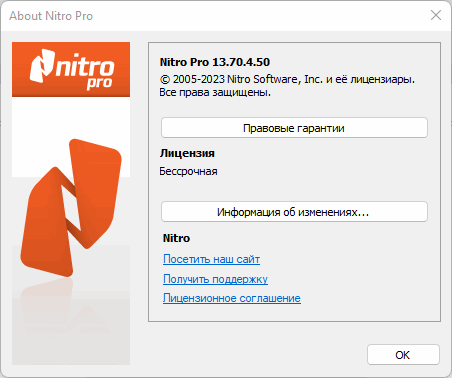452x378 pixels.
Task: Open the Получить поддержку support link
Action: pyautogui.click(x=215, y=279)
